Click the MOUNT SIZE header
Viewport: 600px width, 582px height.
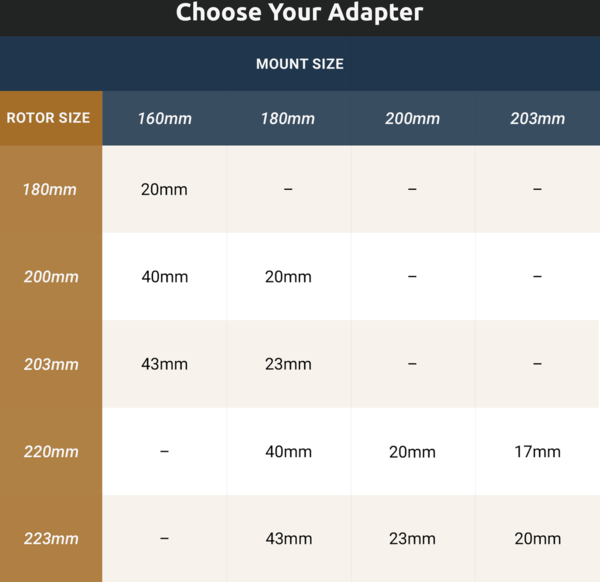pos(299,64)
